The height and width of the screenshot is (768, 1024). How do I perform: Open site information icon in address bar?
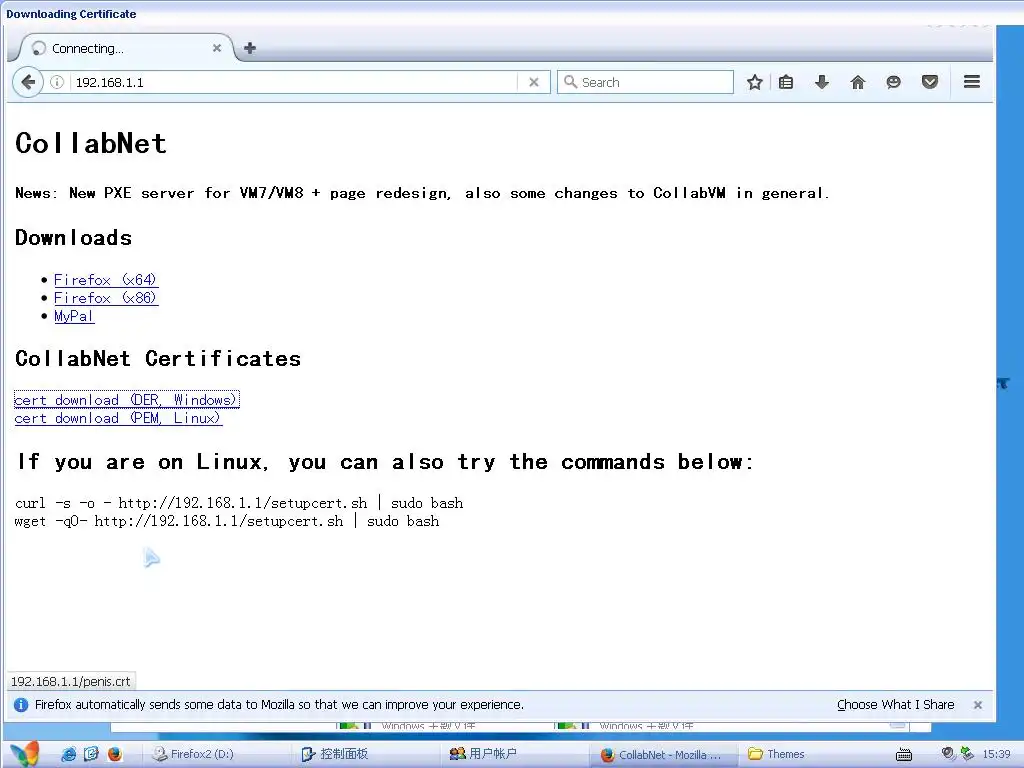57,82
